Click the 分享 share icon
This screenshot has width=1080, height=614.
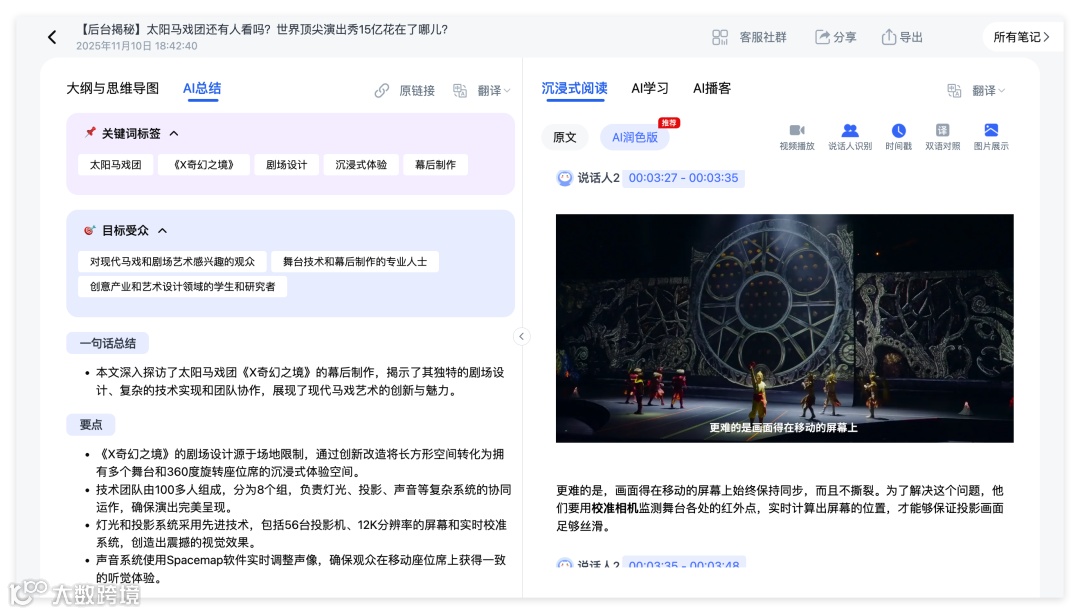pyautogui.click(x=822, y=37)
